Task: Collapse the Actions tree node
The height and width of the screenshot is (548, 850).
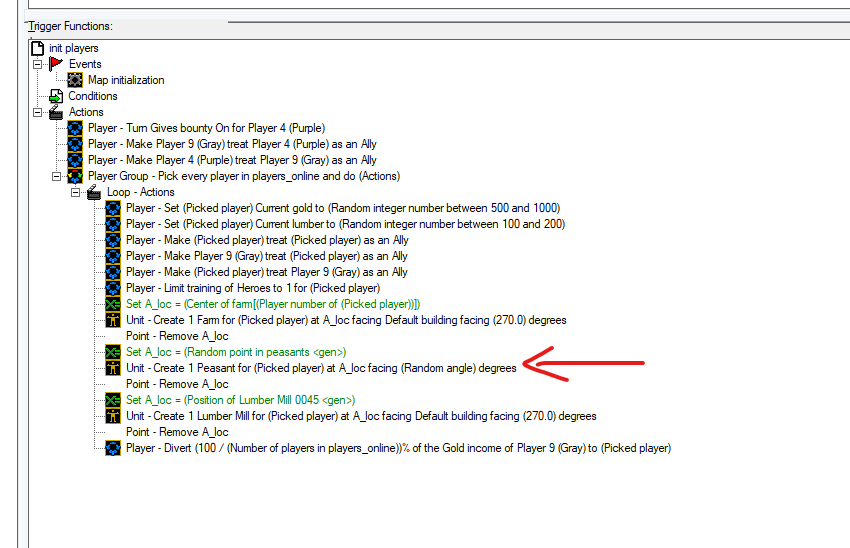Action: pos(37,112)
